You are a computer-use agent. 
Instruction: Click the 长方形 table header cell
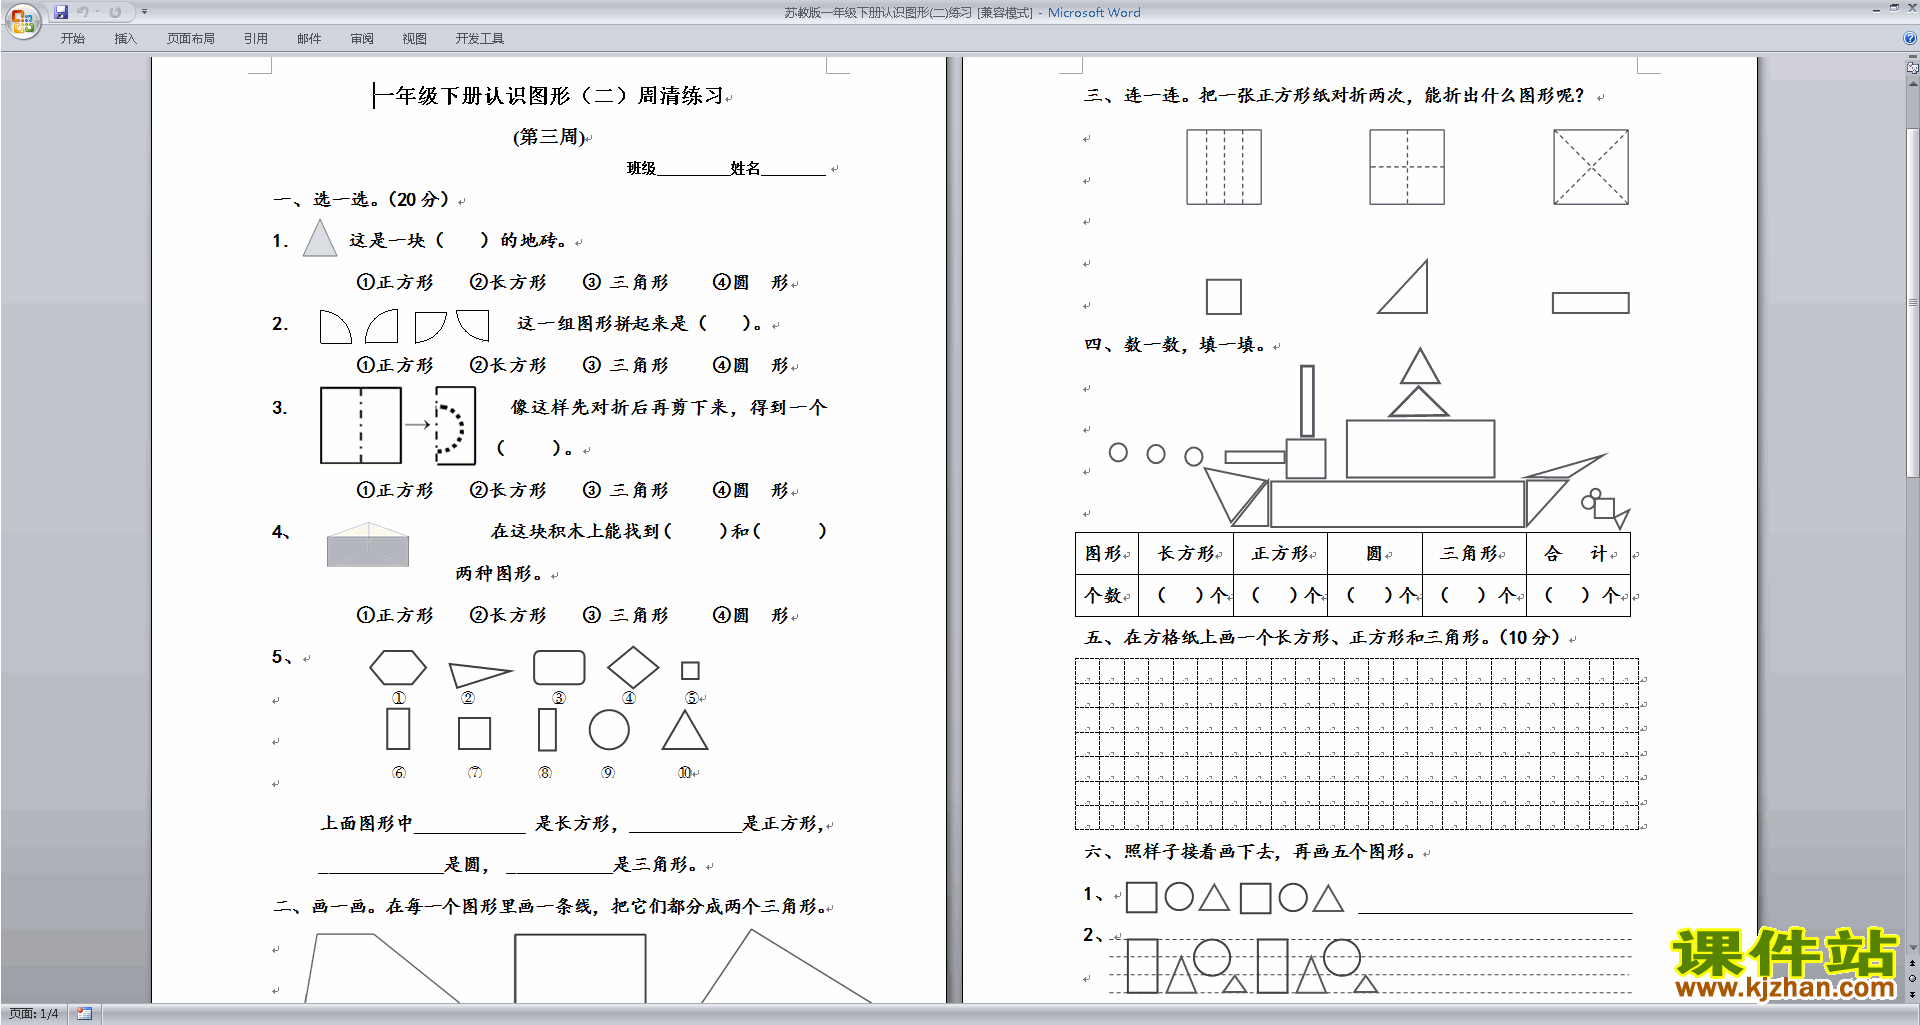point(1185,553)
